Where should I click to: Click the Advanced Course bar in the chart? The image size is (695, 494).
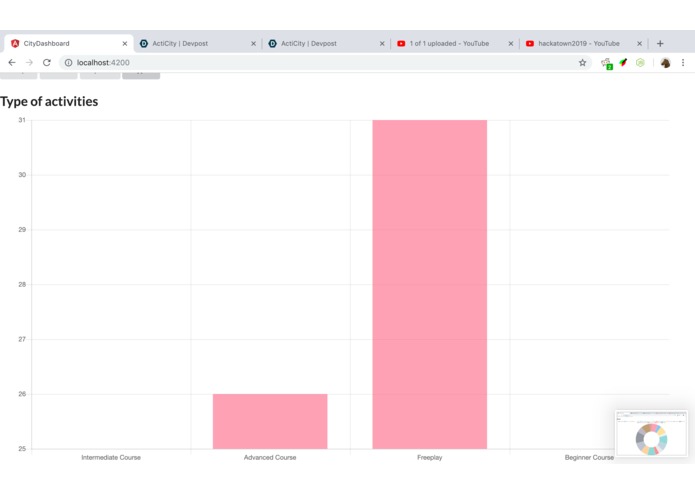point(270,421)
